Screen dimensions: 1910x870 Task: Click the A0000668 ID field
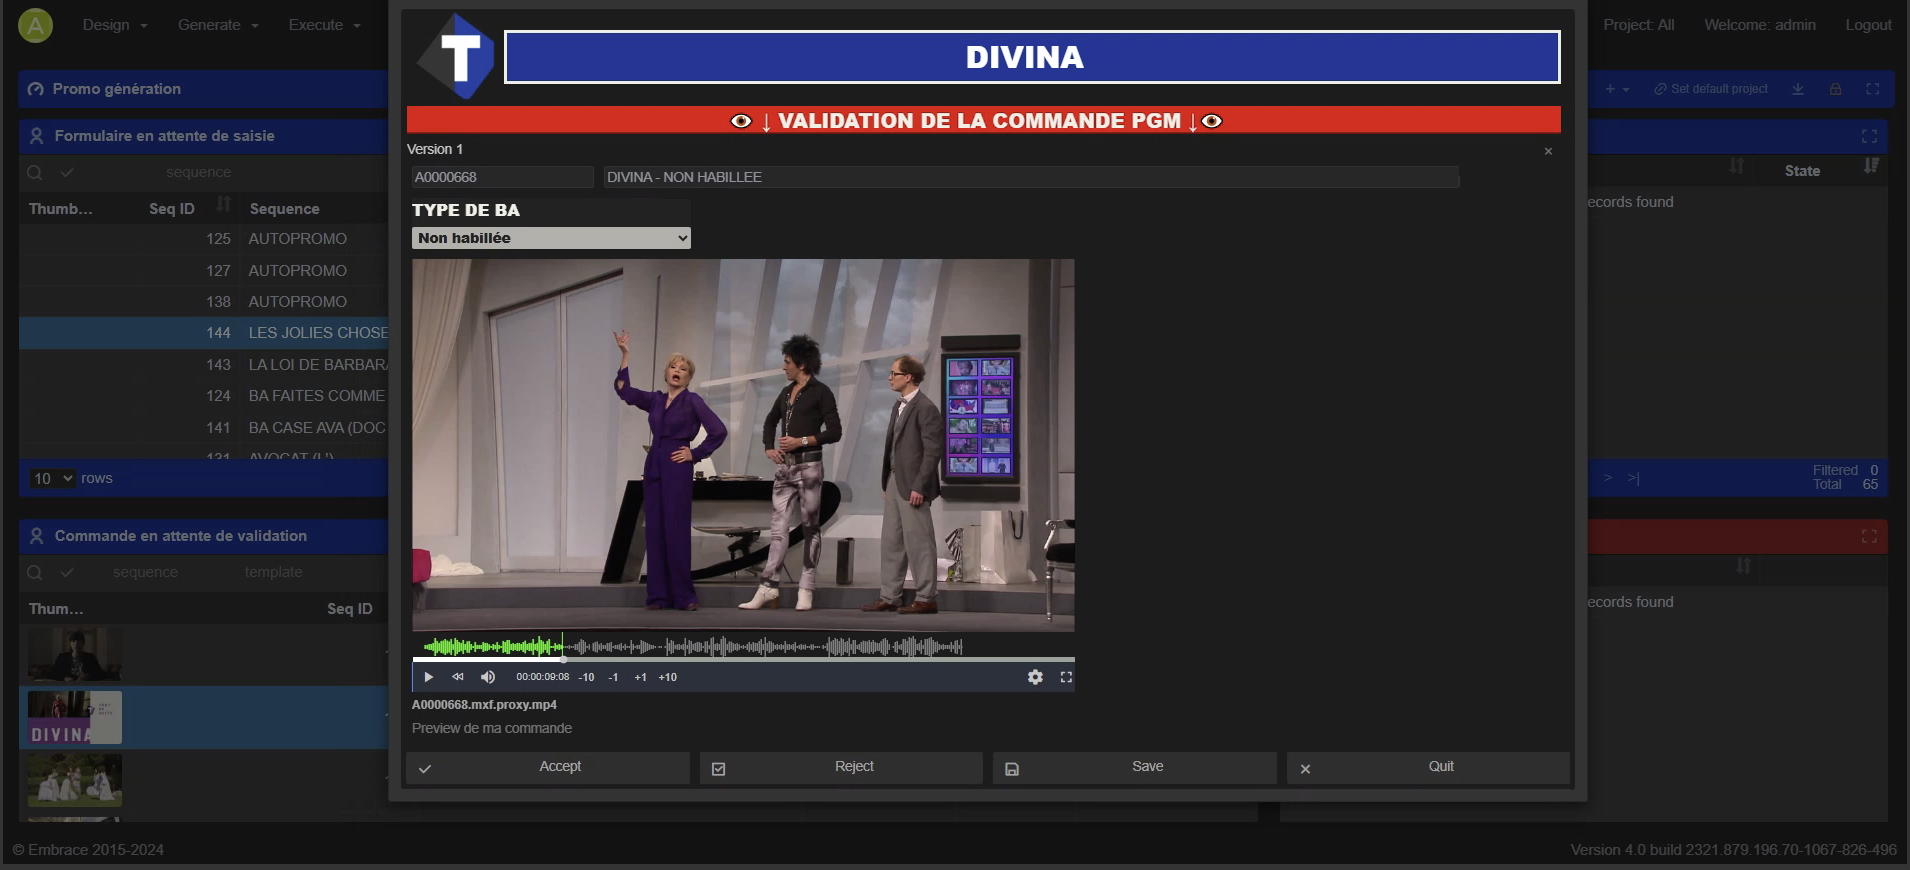pyautogui.click(x=502, y=177)
